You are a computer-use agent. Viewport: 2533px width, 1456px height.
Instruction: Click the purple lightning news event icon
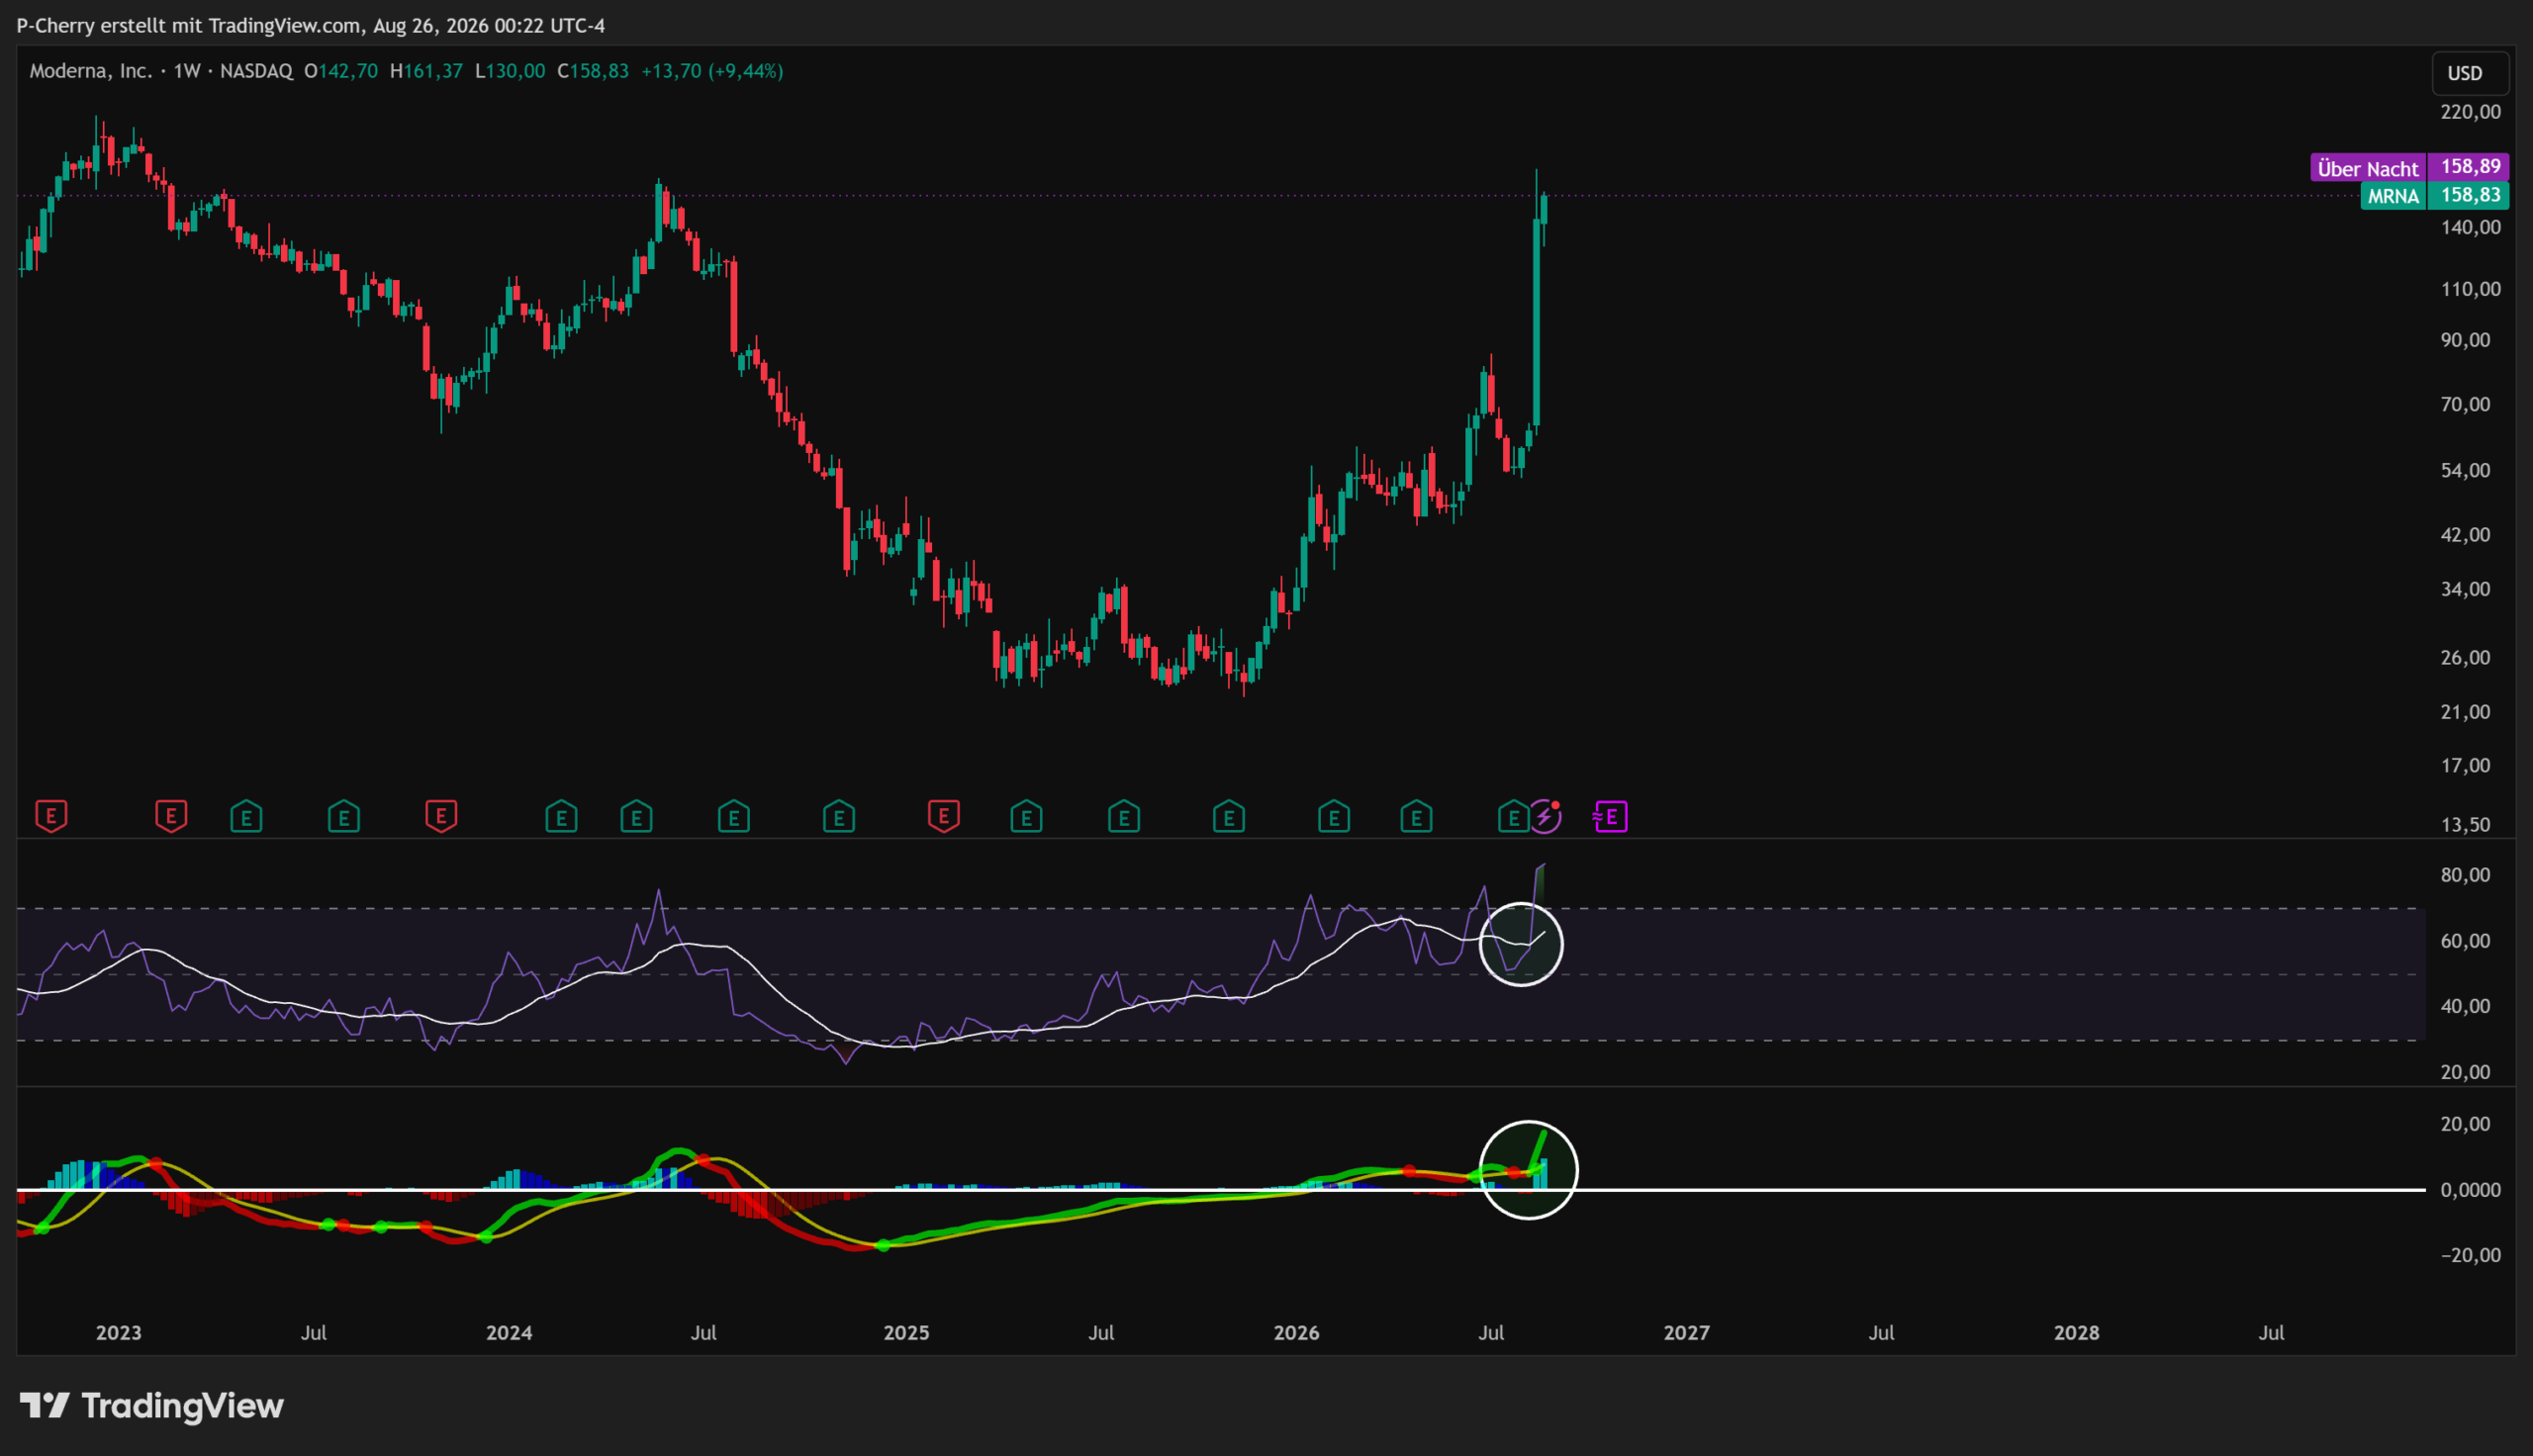(1545, 817)
